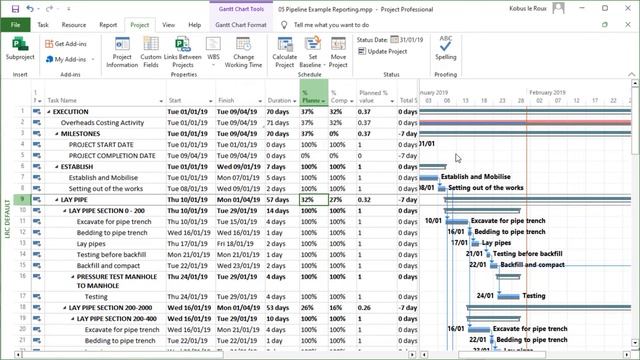The height and width of the screenshot is (360, 640).
Task: Collapse LAY PIPE SECTION 200-400
Action: [73, 319]
